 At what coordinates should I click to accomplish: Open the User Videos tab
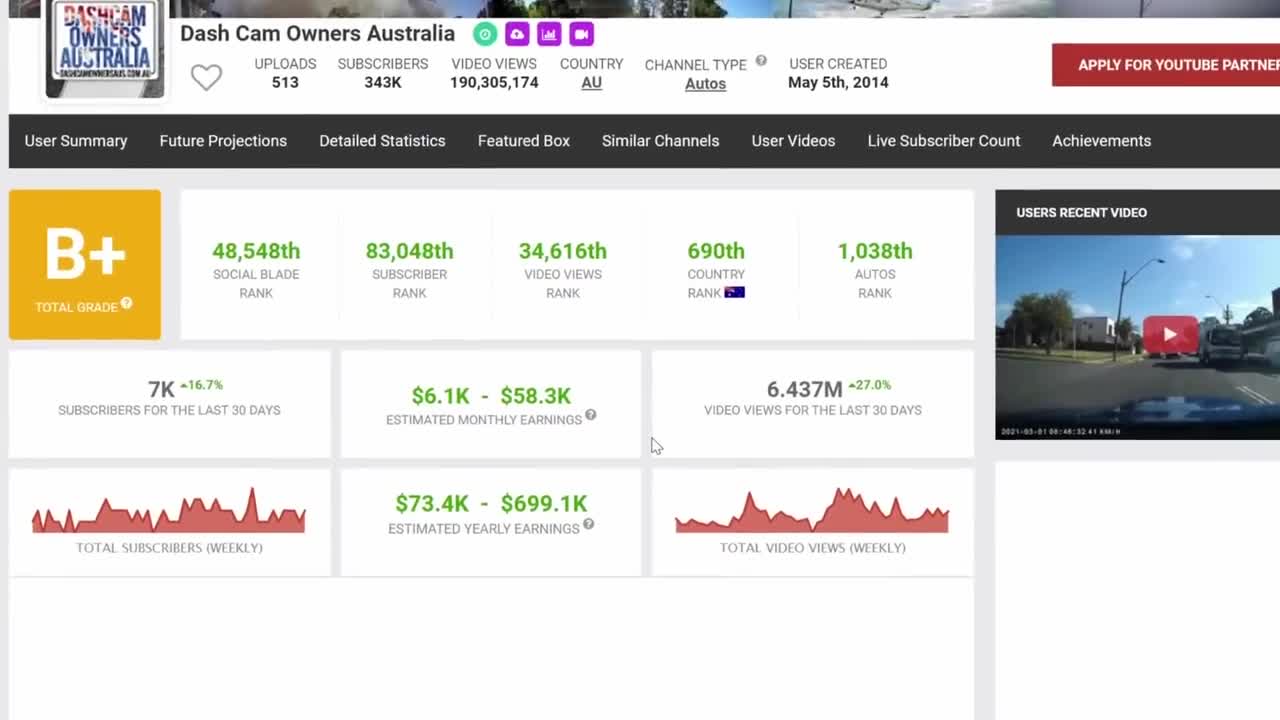pyautogui.click(x=793, y=141)
